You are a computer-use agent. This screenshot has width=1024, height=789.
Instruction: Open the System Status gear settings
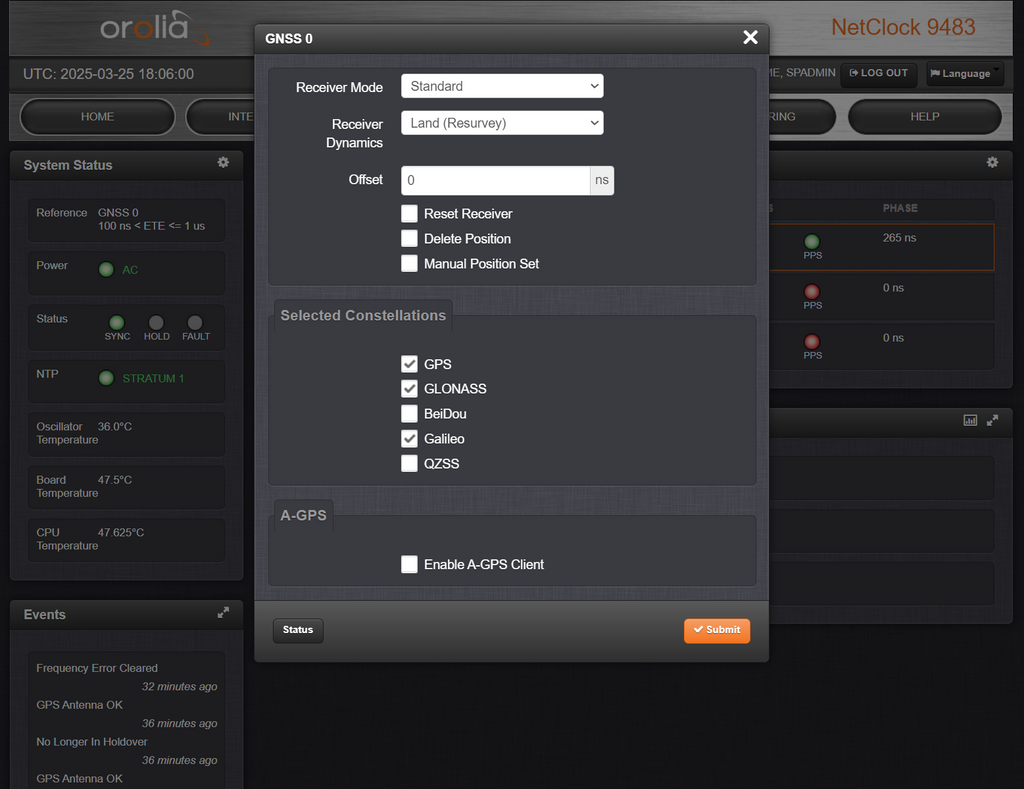click(x=223, y=162)
